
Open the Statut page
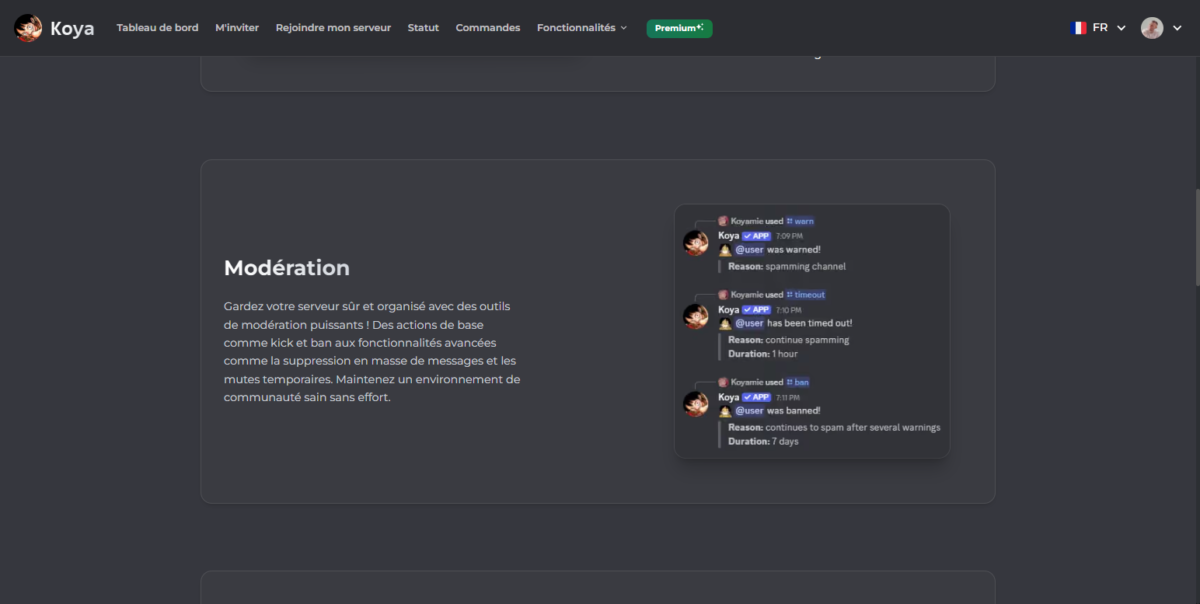click(423, 28)
